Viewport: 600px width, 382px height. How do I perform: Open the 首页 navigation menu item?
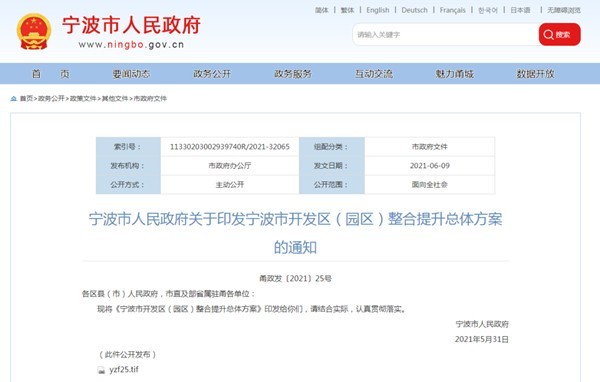(x=51, y=74)
